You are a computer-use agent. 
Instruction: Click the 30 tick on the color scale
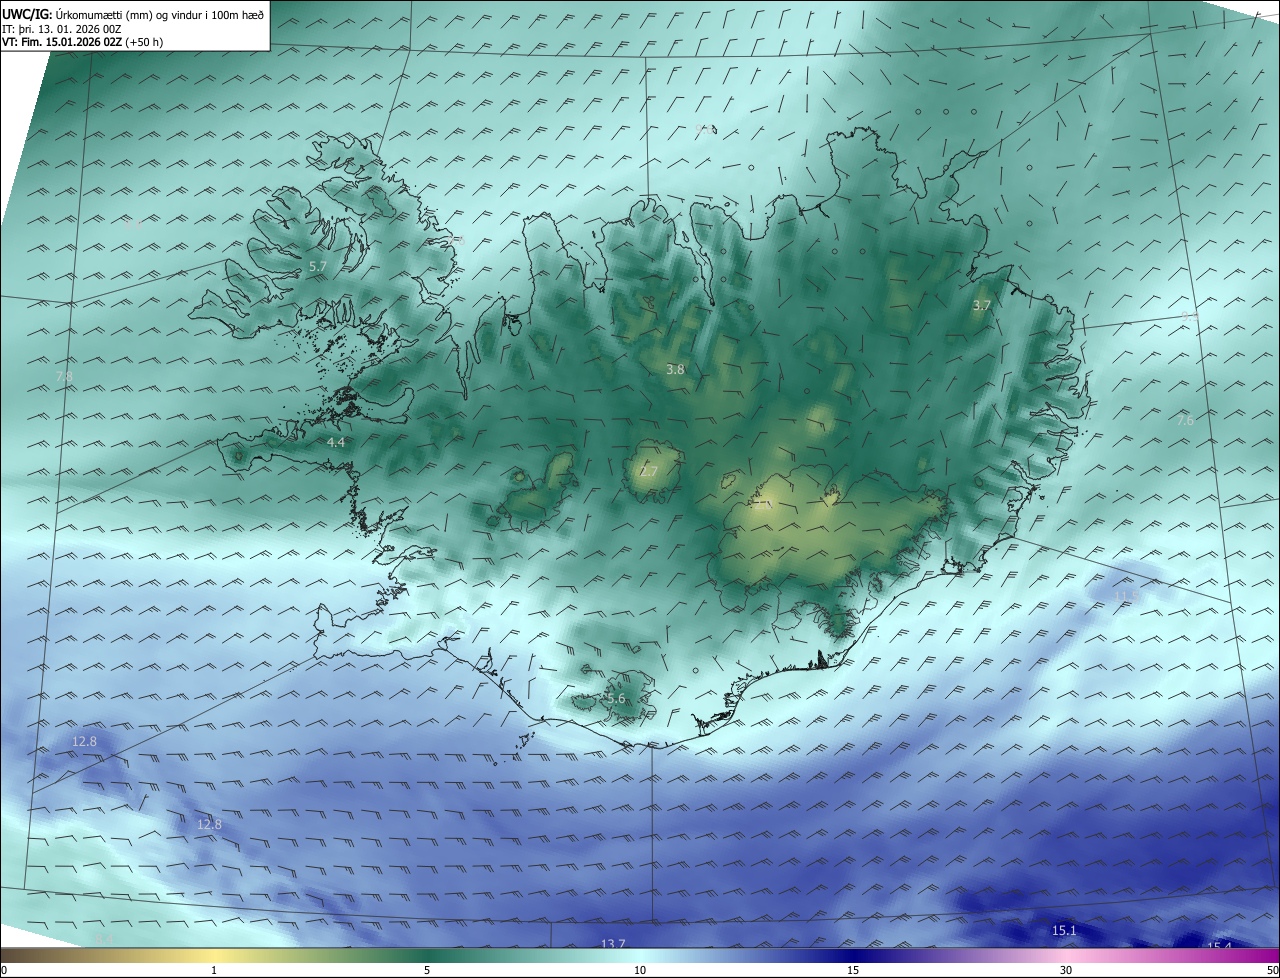[1066, 970]
